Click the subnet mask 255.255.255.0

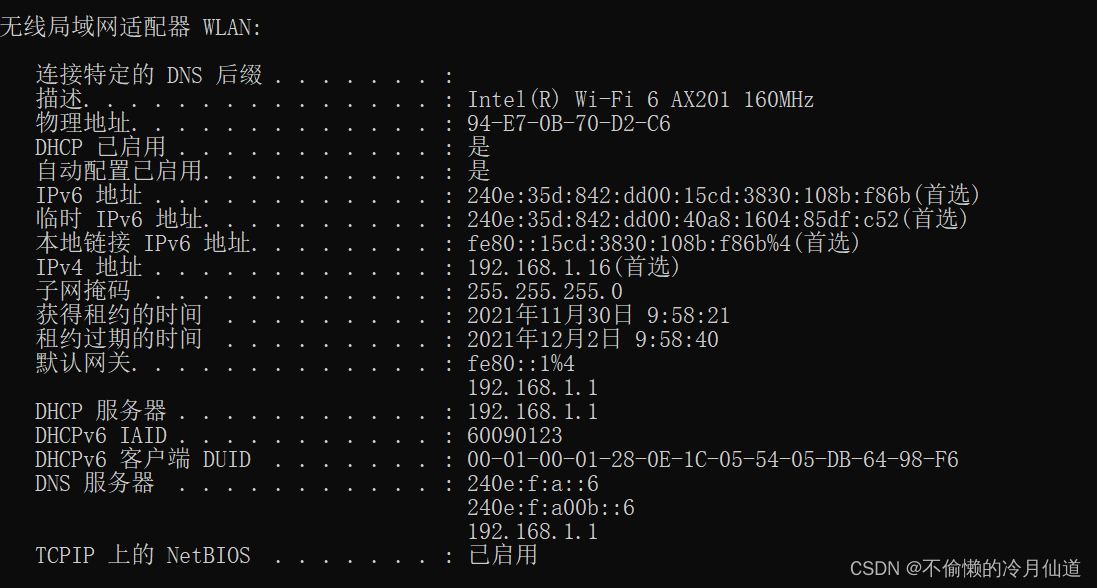click(544, 292)
